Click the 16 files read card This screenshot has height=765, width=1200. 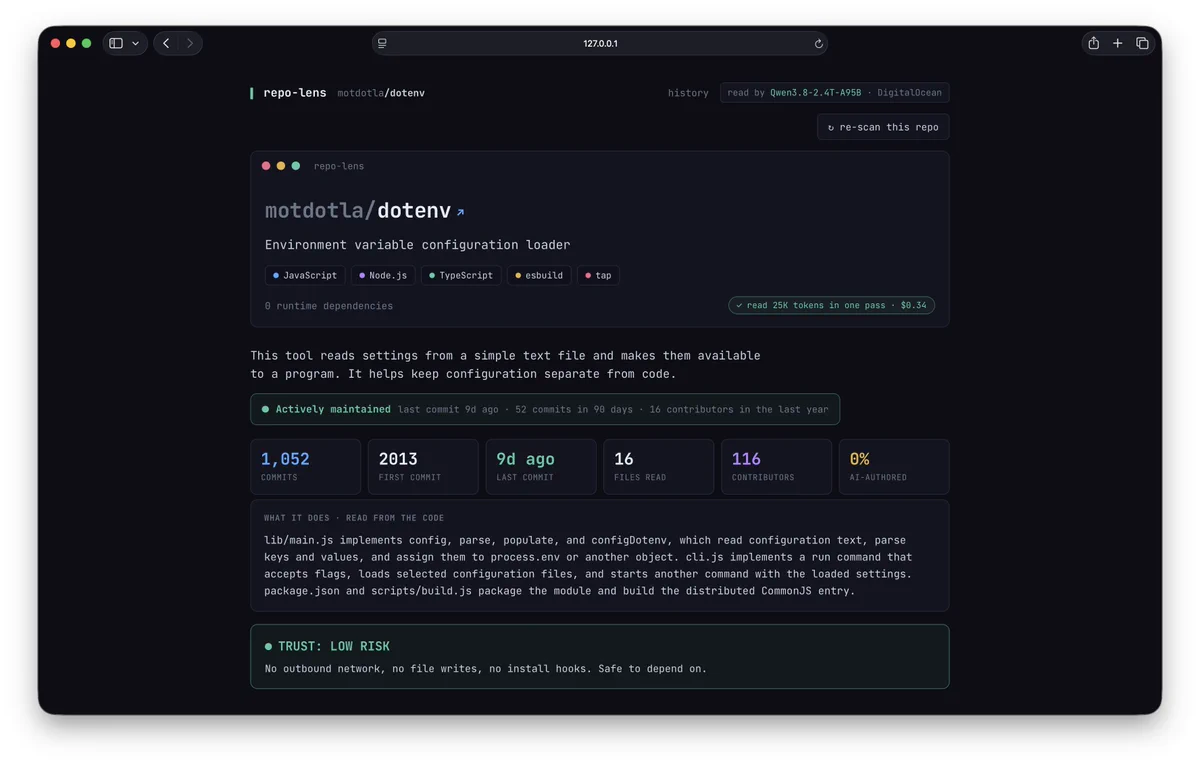coord(658,466)
